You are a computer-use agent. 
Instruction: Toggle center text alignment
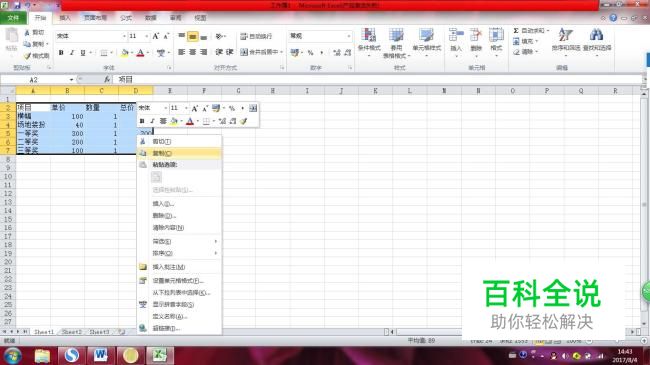coord(192,52)
